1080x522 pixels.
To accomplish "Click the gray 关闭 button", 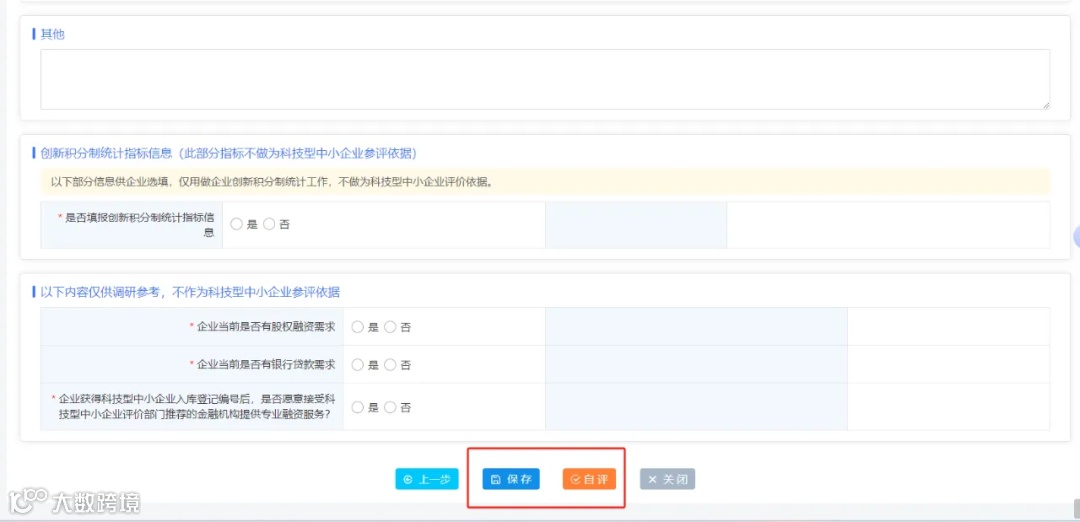I will [667, 479].
